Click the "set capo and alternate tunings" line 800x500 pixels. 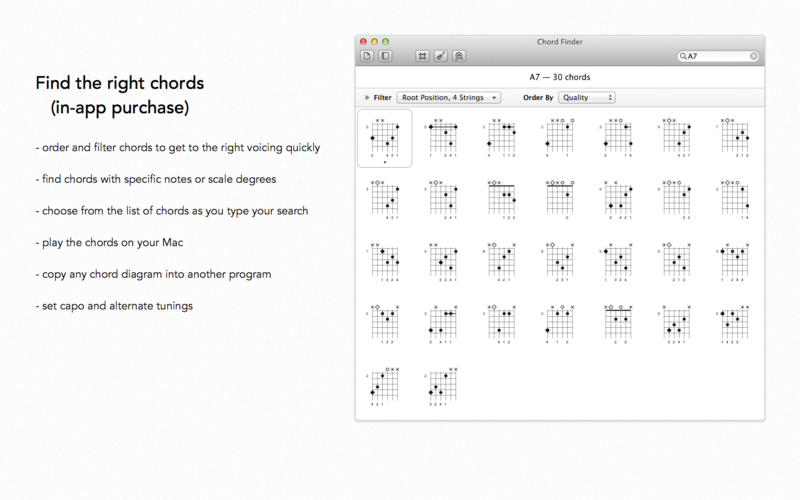point(114,306)
